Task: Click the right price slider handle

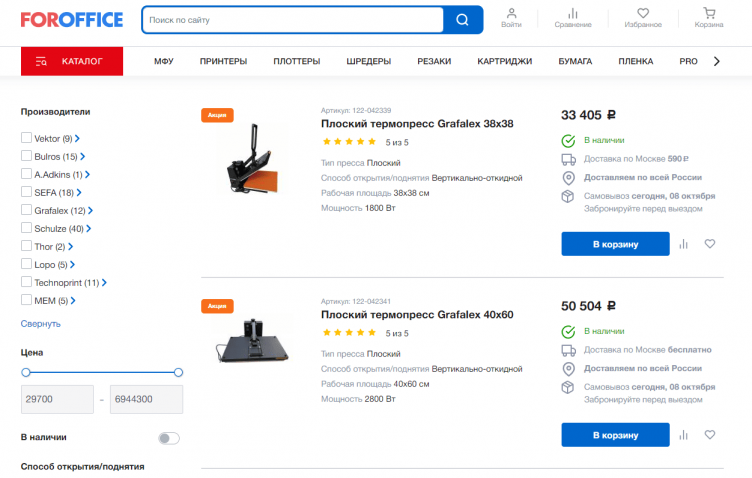Action: pos(178,372)
